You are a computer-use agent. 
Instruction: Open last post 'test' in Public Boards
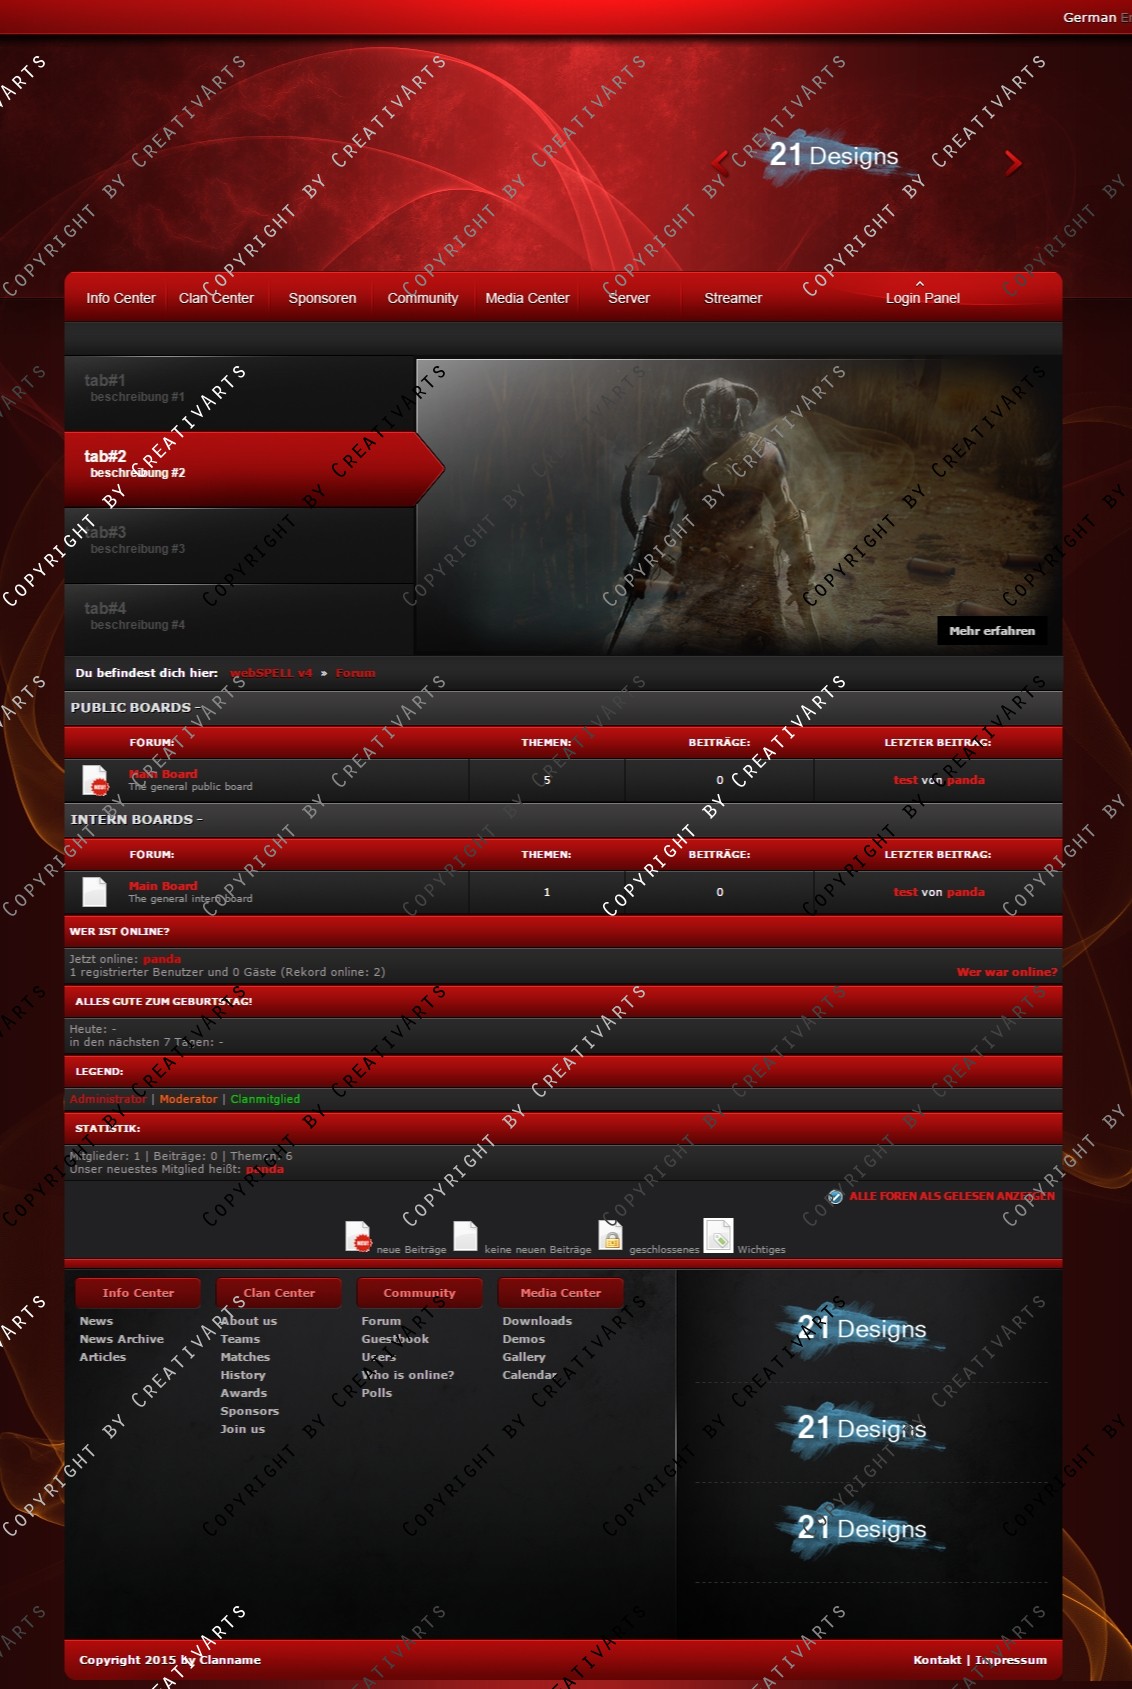(905, 780)
